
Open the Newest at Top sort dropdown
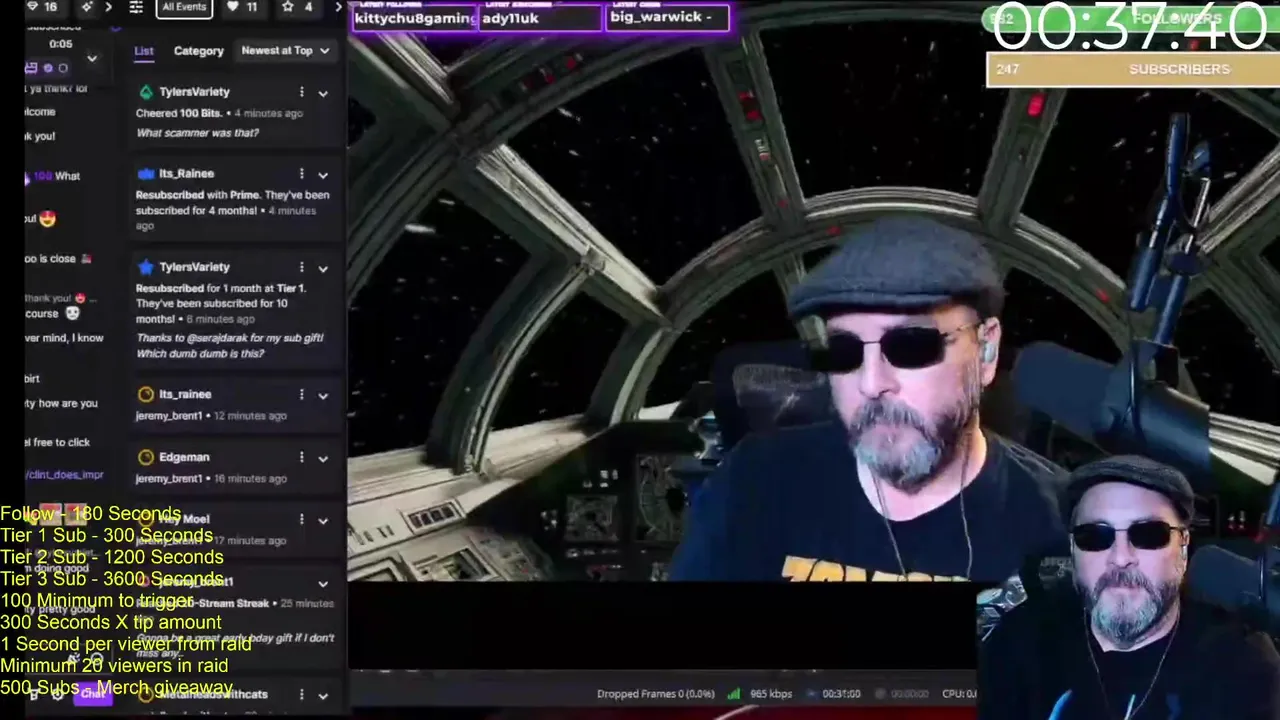pos(285,50)
